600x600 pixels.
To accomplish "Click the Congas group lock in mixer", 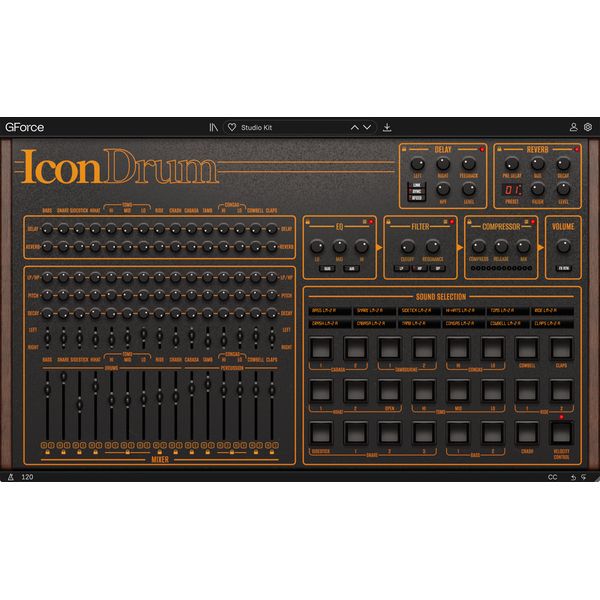I will click(x=232, y=452).
